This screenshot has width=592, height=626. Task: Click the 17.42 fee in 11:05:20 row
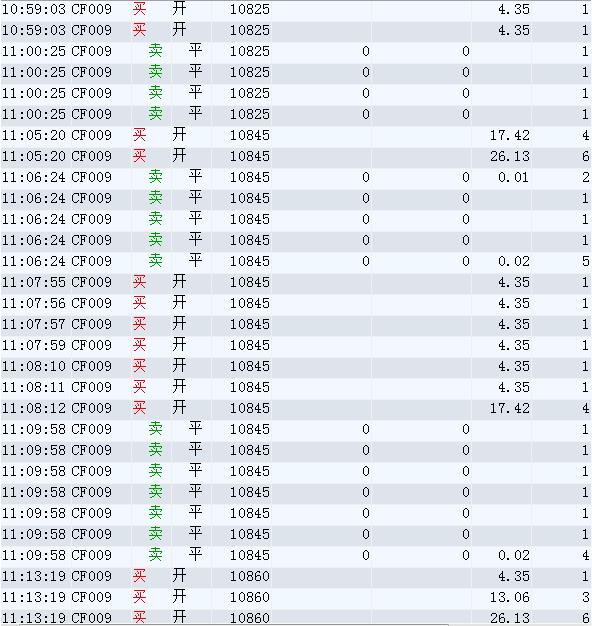click(x=510, y=135)
